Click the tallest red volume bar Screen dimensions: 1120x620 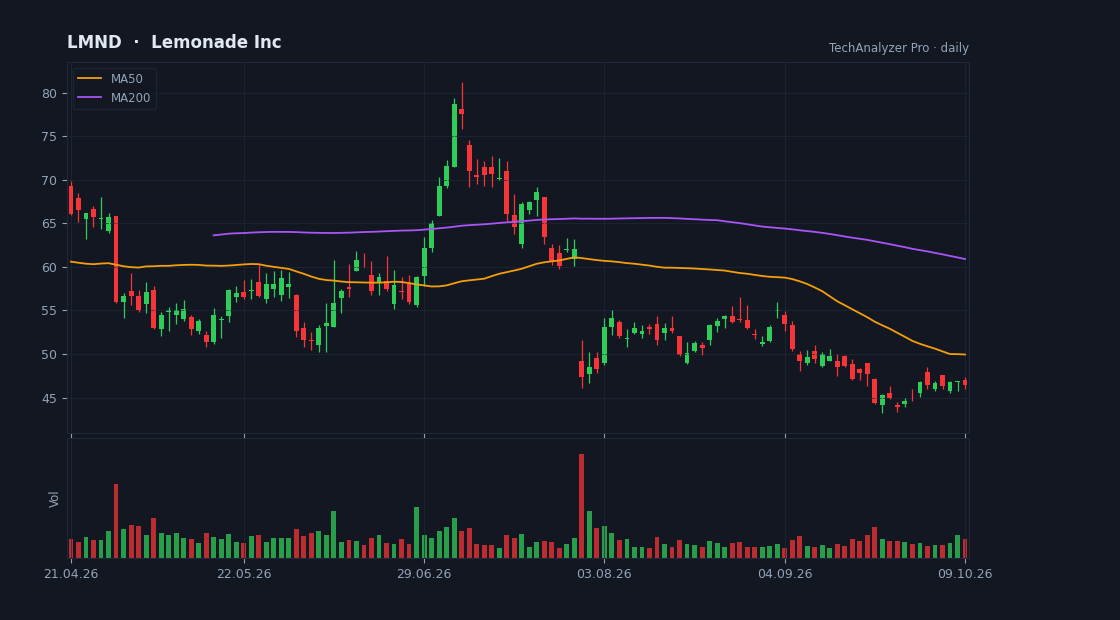pyautogui.click(x=581, y=506)
